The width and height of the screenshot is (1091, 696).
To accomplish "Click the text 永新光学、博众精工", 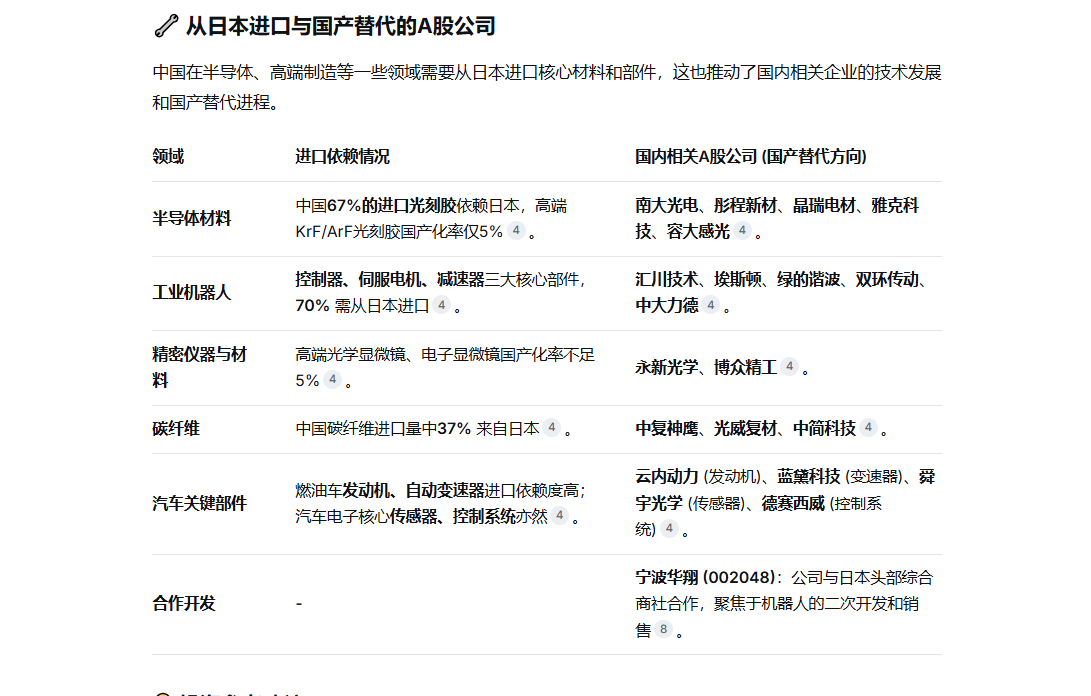I will tap(706, 367).
